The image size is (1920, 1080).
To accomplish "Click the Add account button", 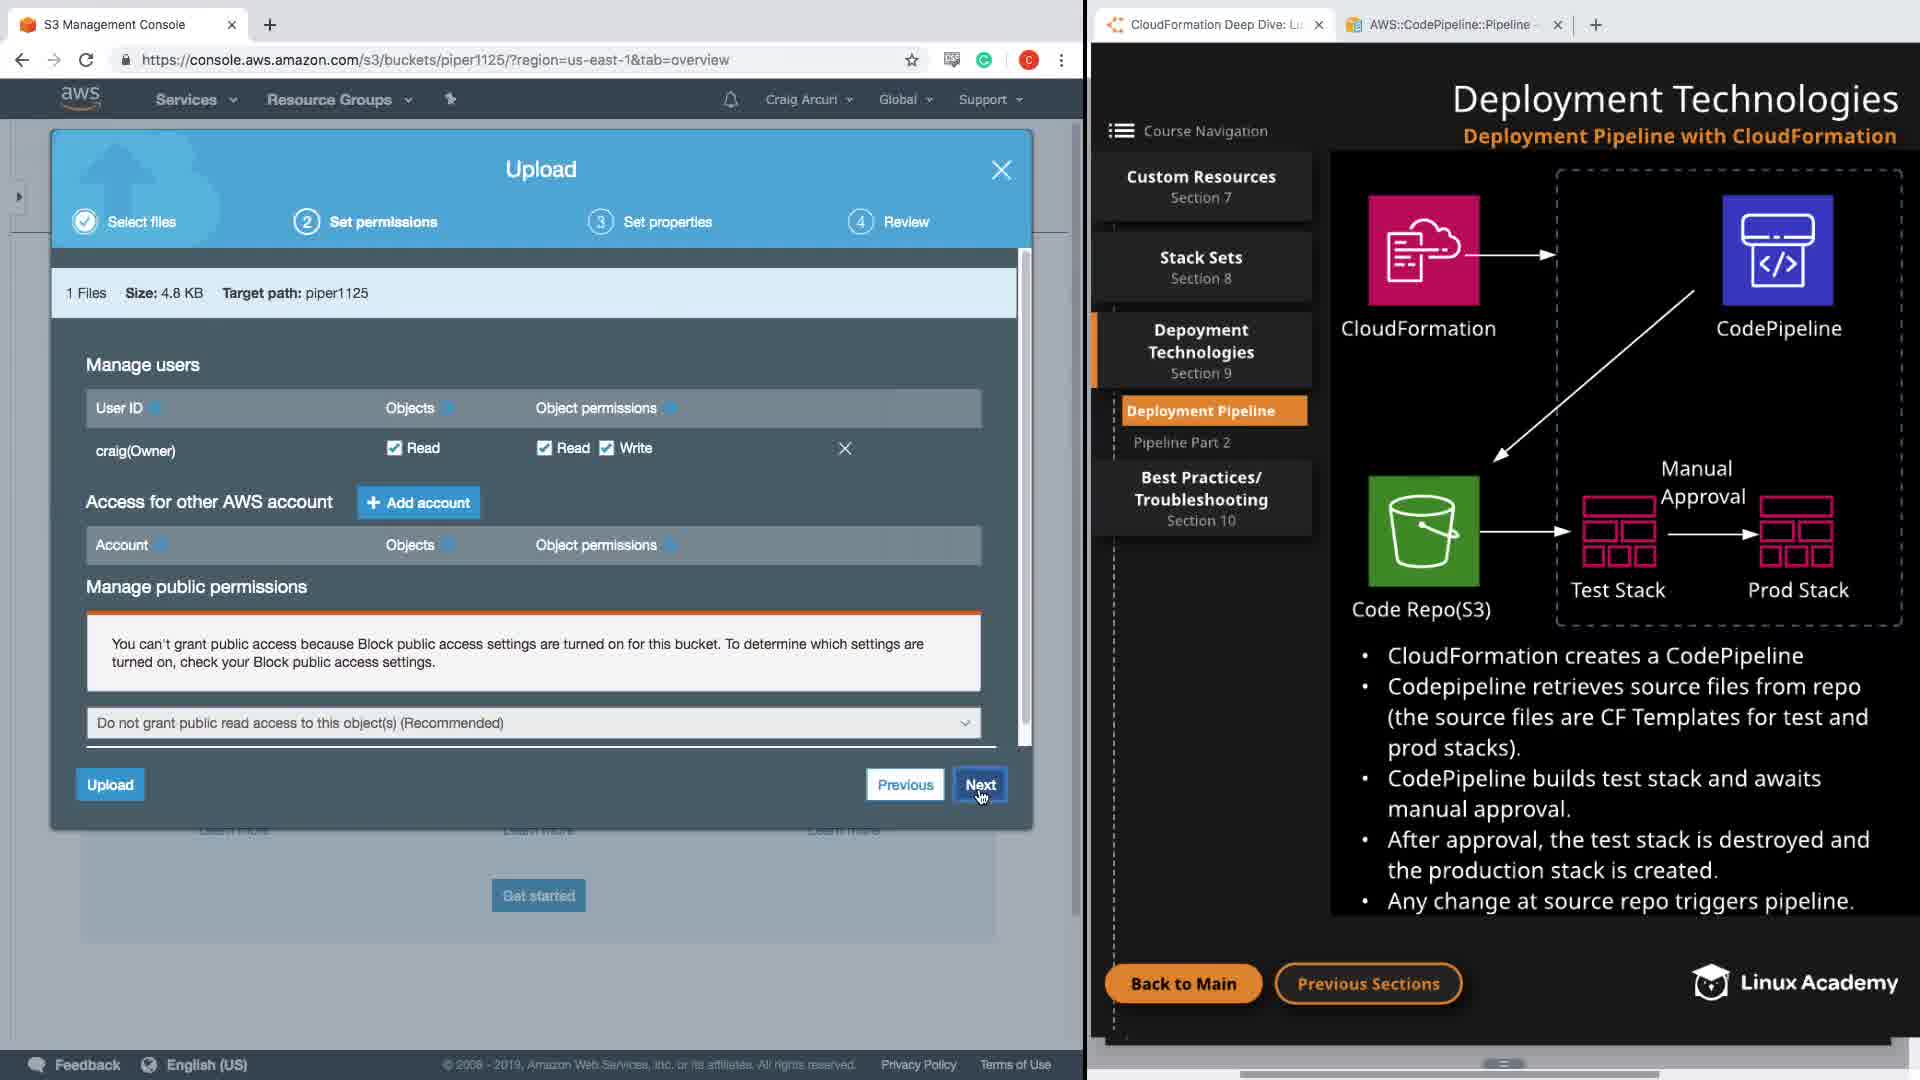I will (x=418, y=503).
